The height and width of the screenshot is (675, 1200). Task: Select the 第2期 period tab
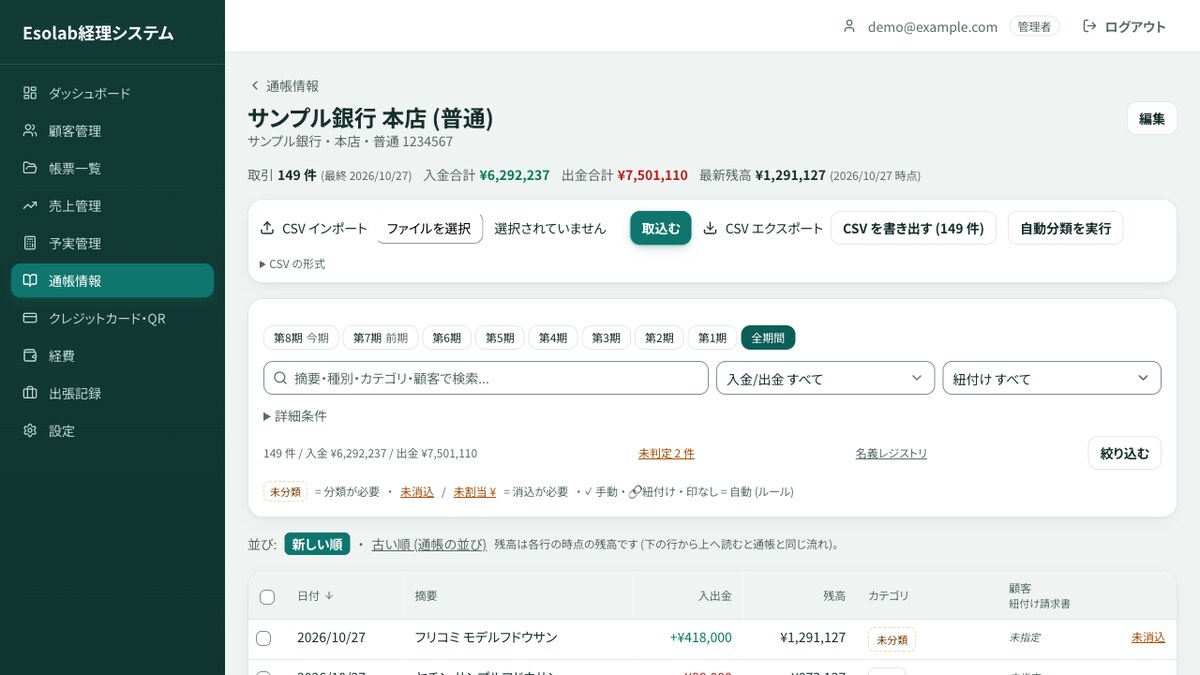[659, 338]
